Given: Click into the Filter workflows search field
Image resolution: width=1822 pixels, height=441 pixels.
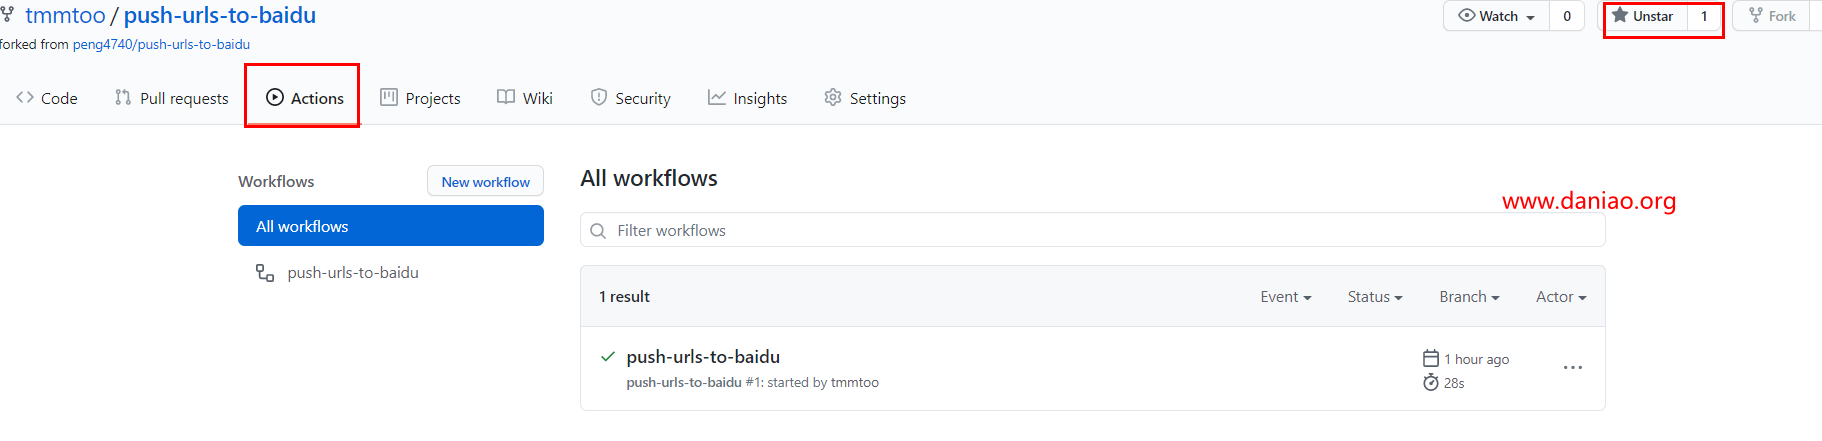Looking at the screenshot, I should [1093, 230].
